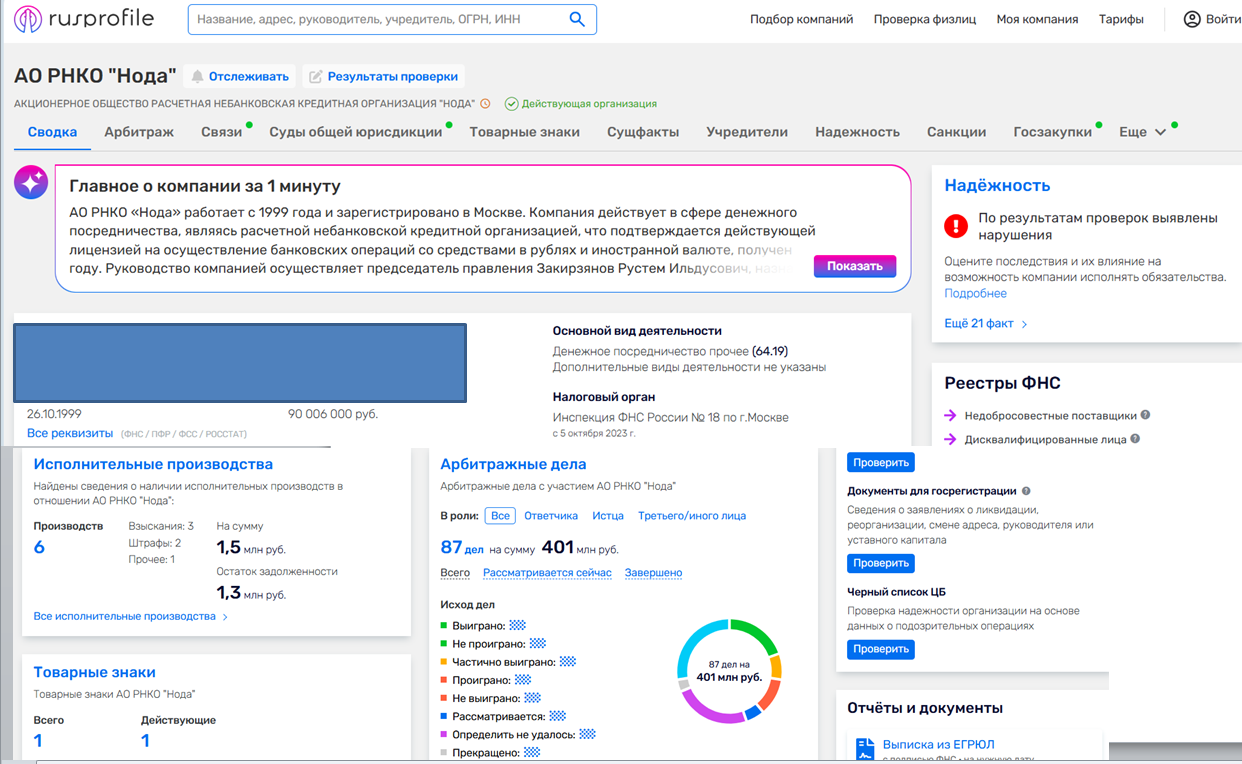1242x764 pixels.
Task: Open the Надёжность card heading
Action: [x=997, y=185]
